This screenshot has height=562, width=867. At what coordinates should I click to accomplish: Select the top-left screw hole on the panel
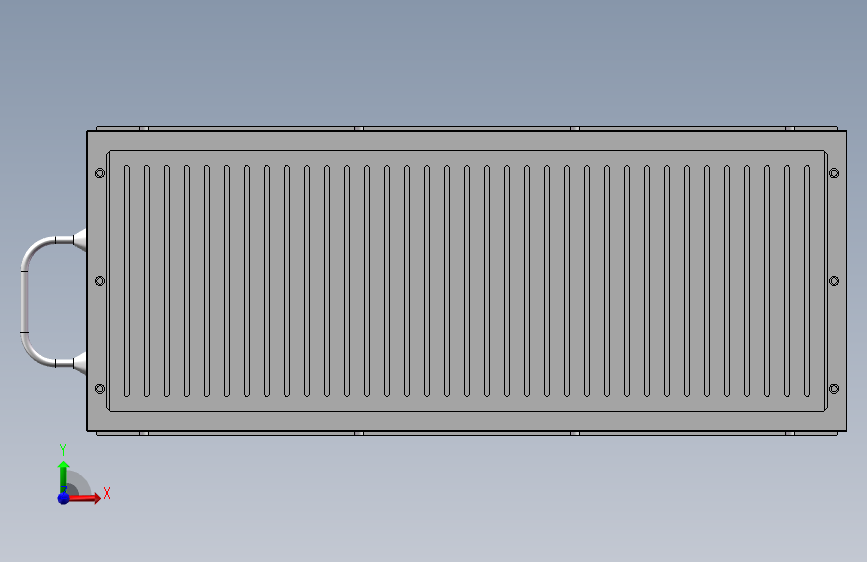[x=100, y=173]
